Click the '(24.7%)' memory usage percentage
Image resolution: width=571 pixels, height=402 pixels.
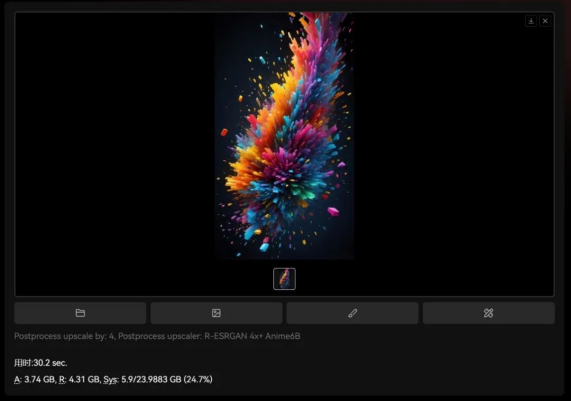[x=198, y=379]
